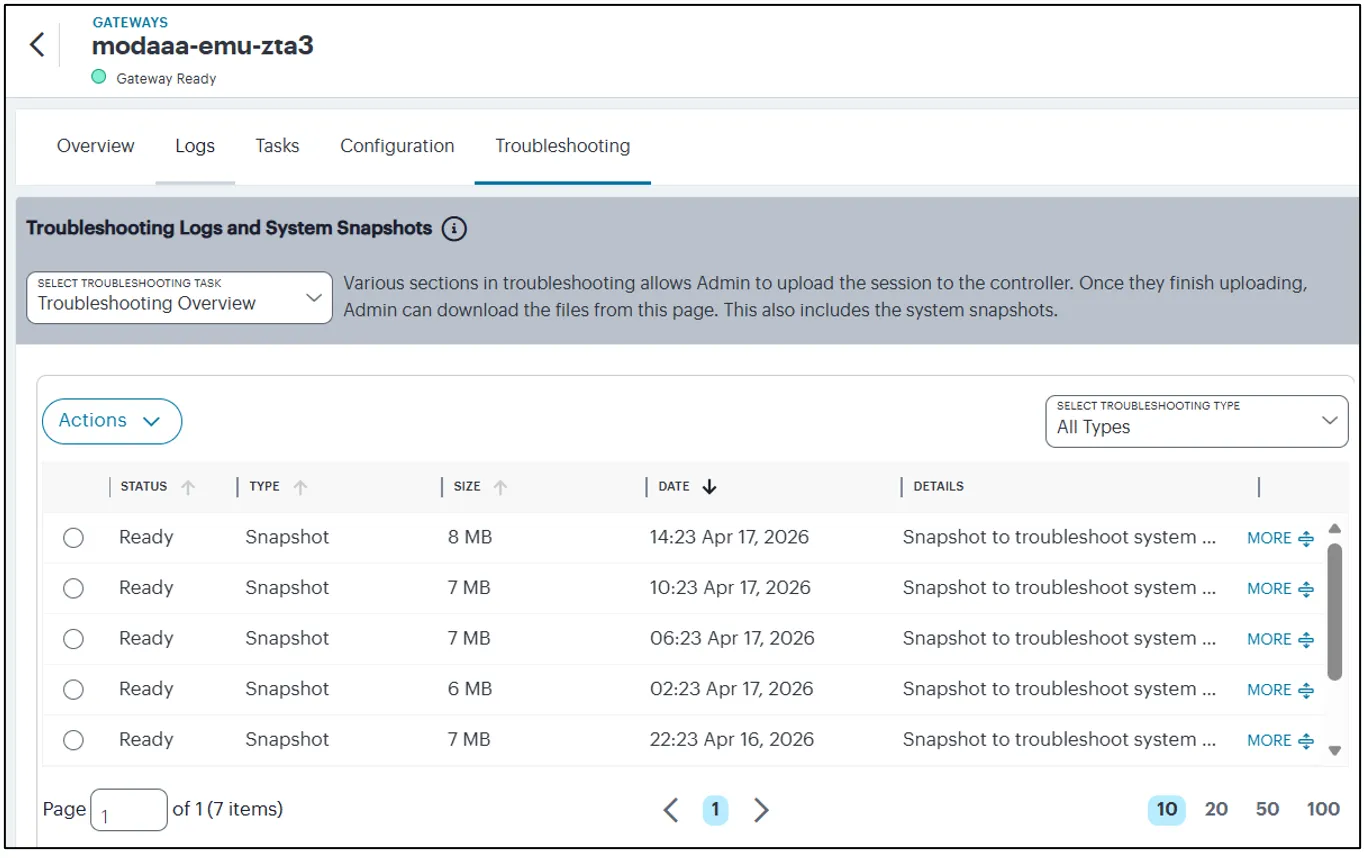Click the info icon beside Troubleshooting Logs heading
Screen dimensions: 1365x858
(x=454, y=229)
